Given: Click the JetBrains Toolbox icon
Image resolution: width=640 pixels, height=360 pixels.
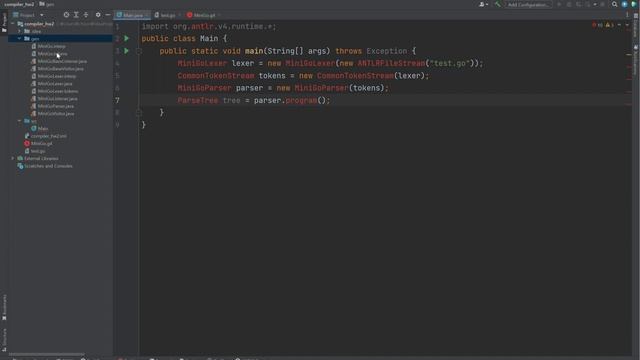Looking at the screenshot, I should point(634,4).
